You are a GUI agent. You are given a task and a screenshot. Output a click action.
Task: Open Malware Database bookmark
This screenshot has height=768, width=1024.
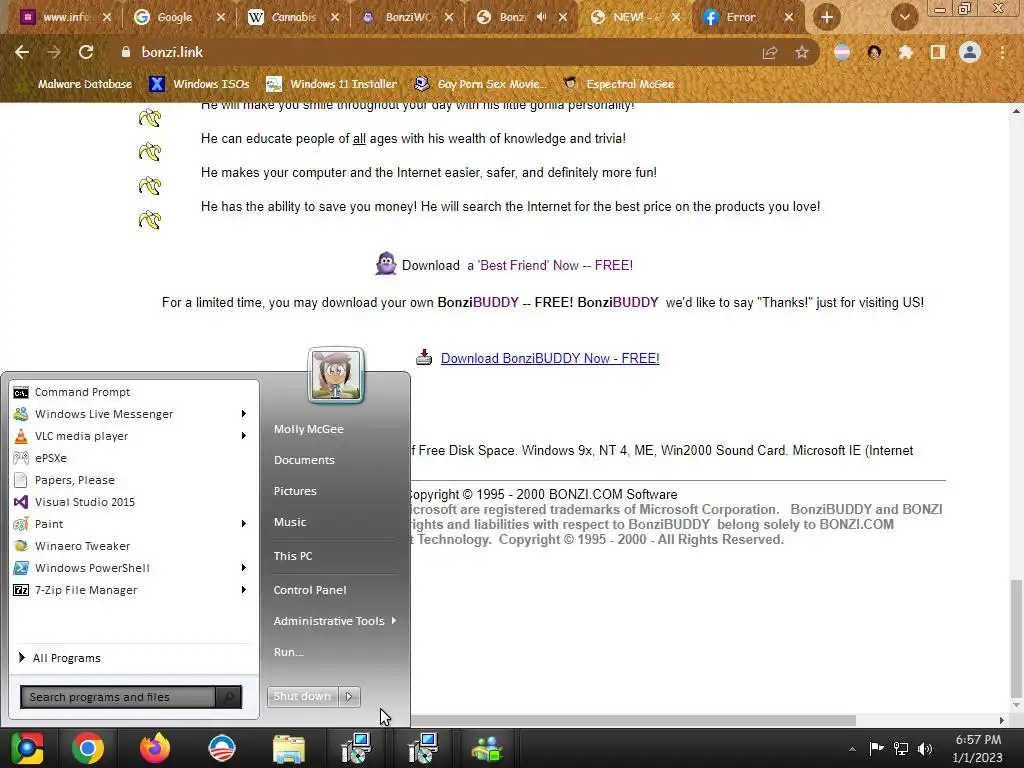pyautogui.click(x=76, y=84)
